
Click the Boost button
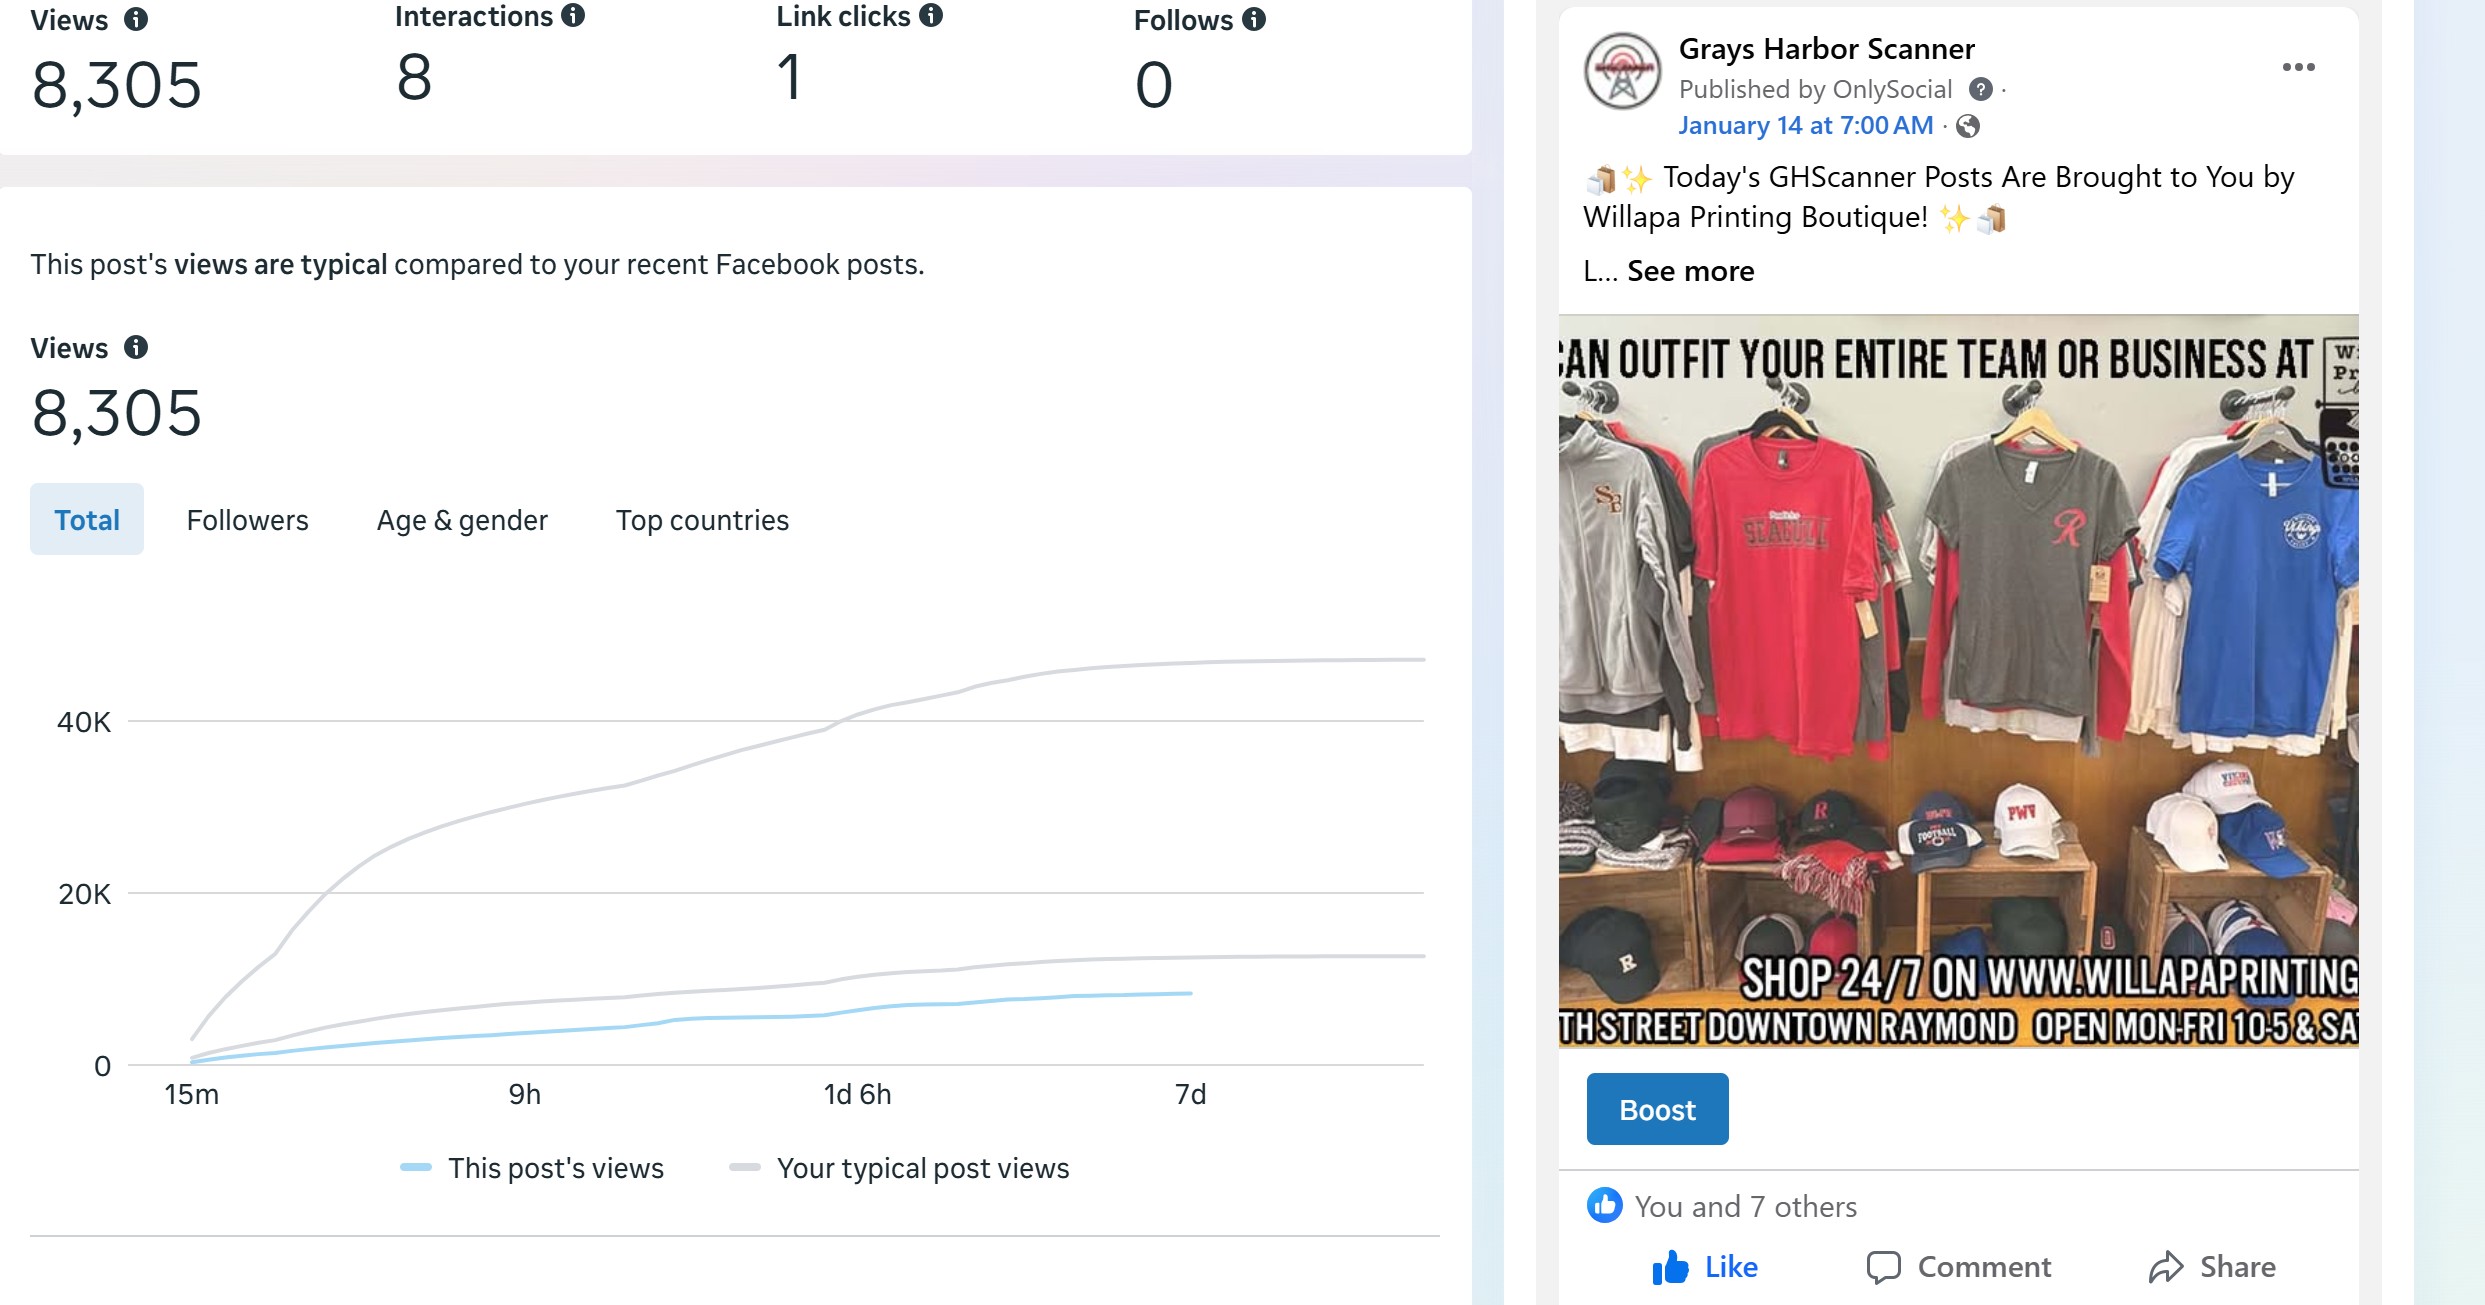pos(1657,1109)
